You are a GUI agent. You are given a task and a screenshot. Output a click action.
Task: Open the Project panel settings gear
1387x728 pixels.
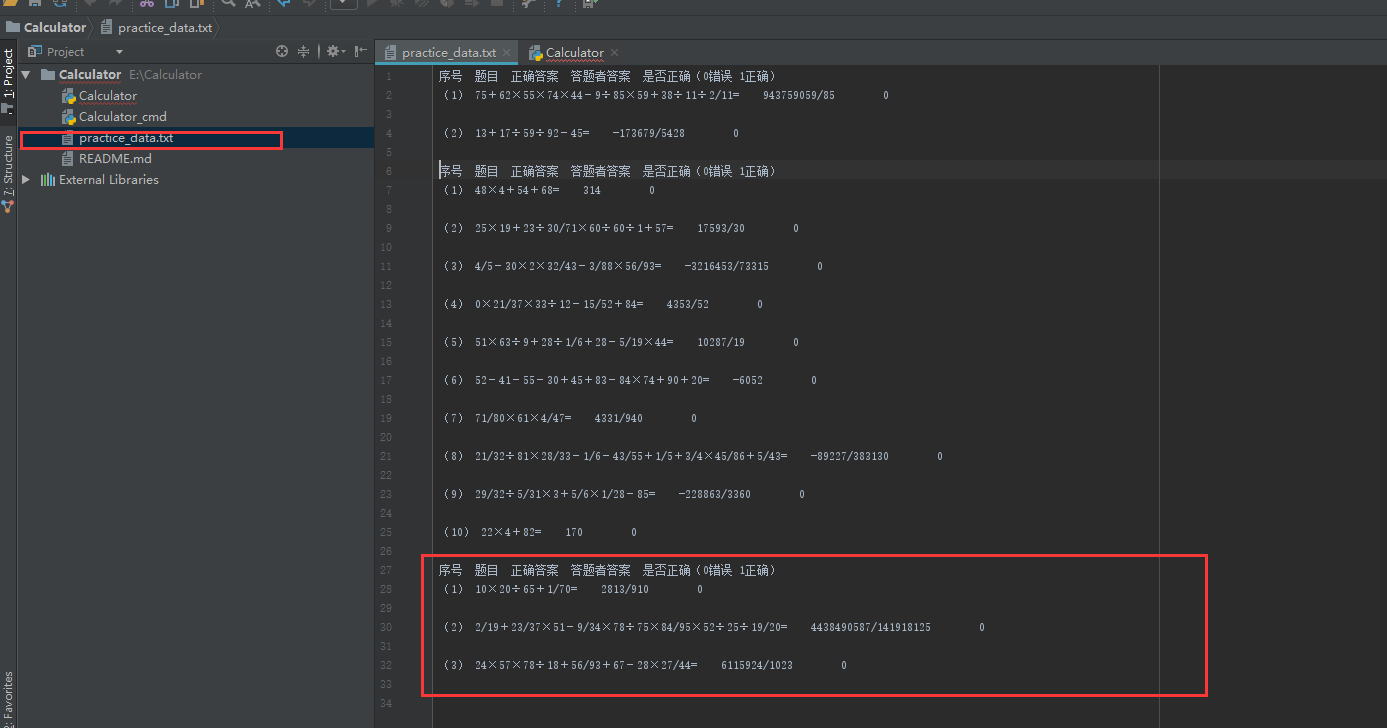[333, 51]
